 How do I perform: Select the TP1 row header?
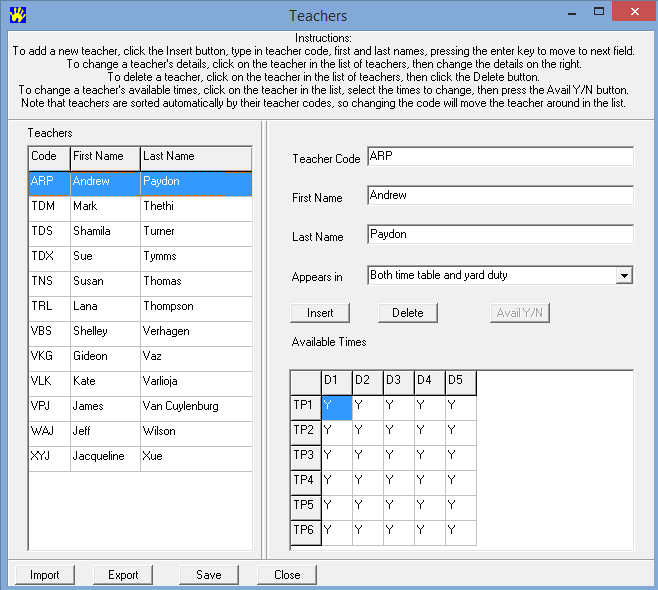click(x=306, y=407)
